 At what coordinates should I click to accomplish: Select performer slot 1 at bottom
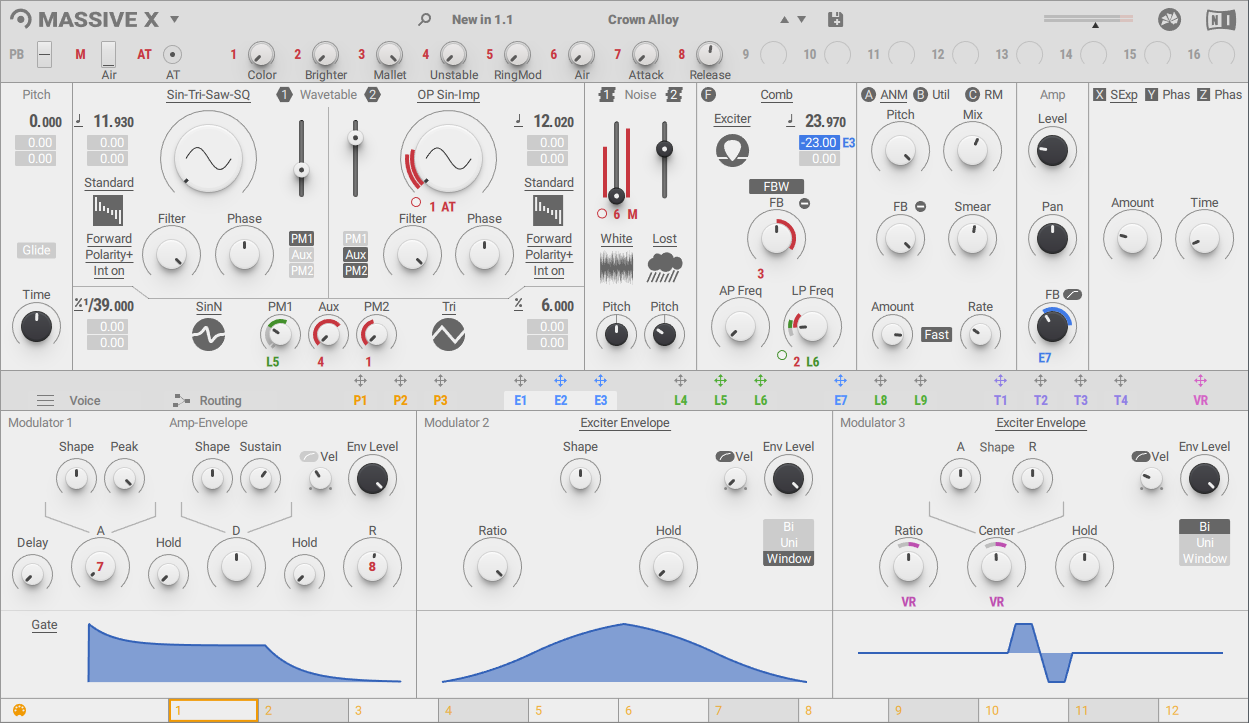coord(213,711)
